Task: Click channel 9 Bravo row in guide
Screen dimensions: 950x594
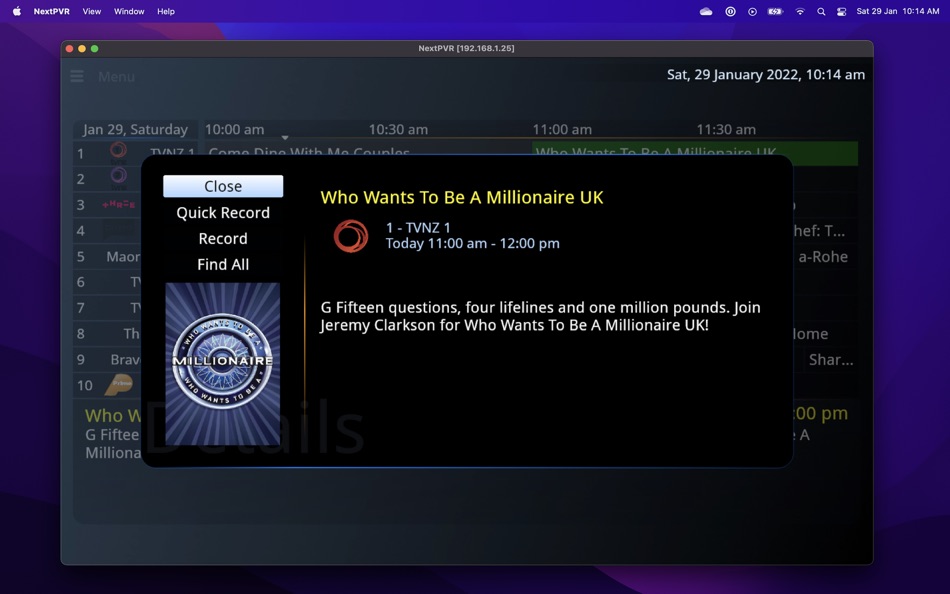Action: pos(107,359)
